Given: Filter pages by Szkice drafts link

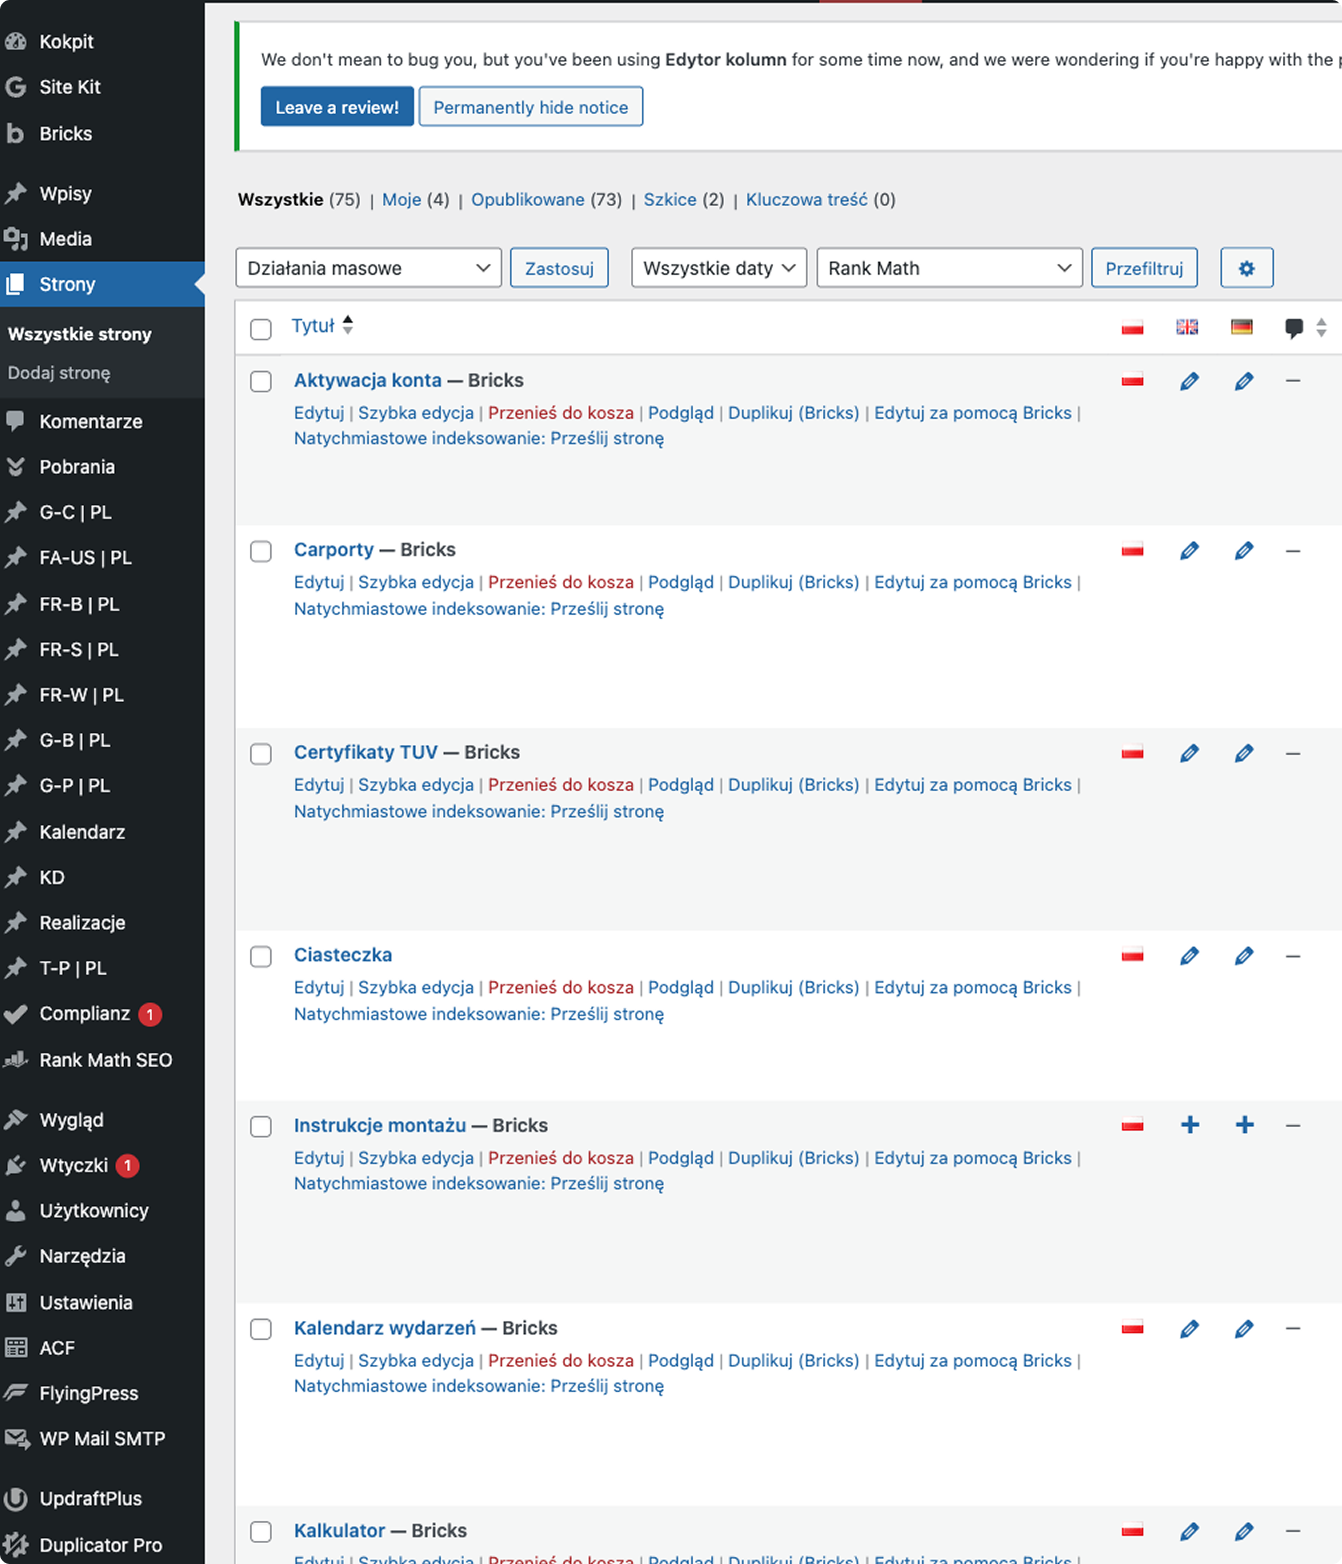Looking at the screenshot, I should pyautogui.click(x=669, y=199).
